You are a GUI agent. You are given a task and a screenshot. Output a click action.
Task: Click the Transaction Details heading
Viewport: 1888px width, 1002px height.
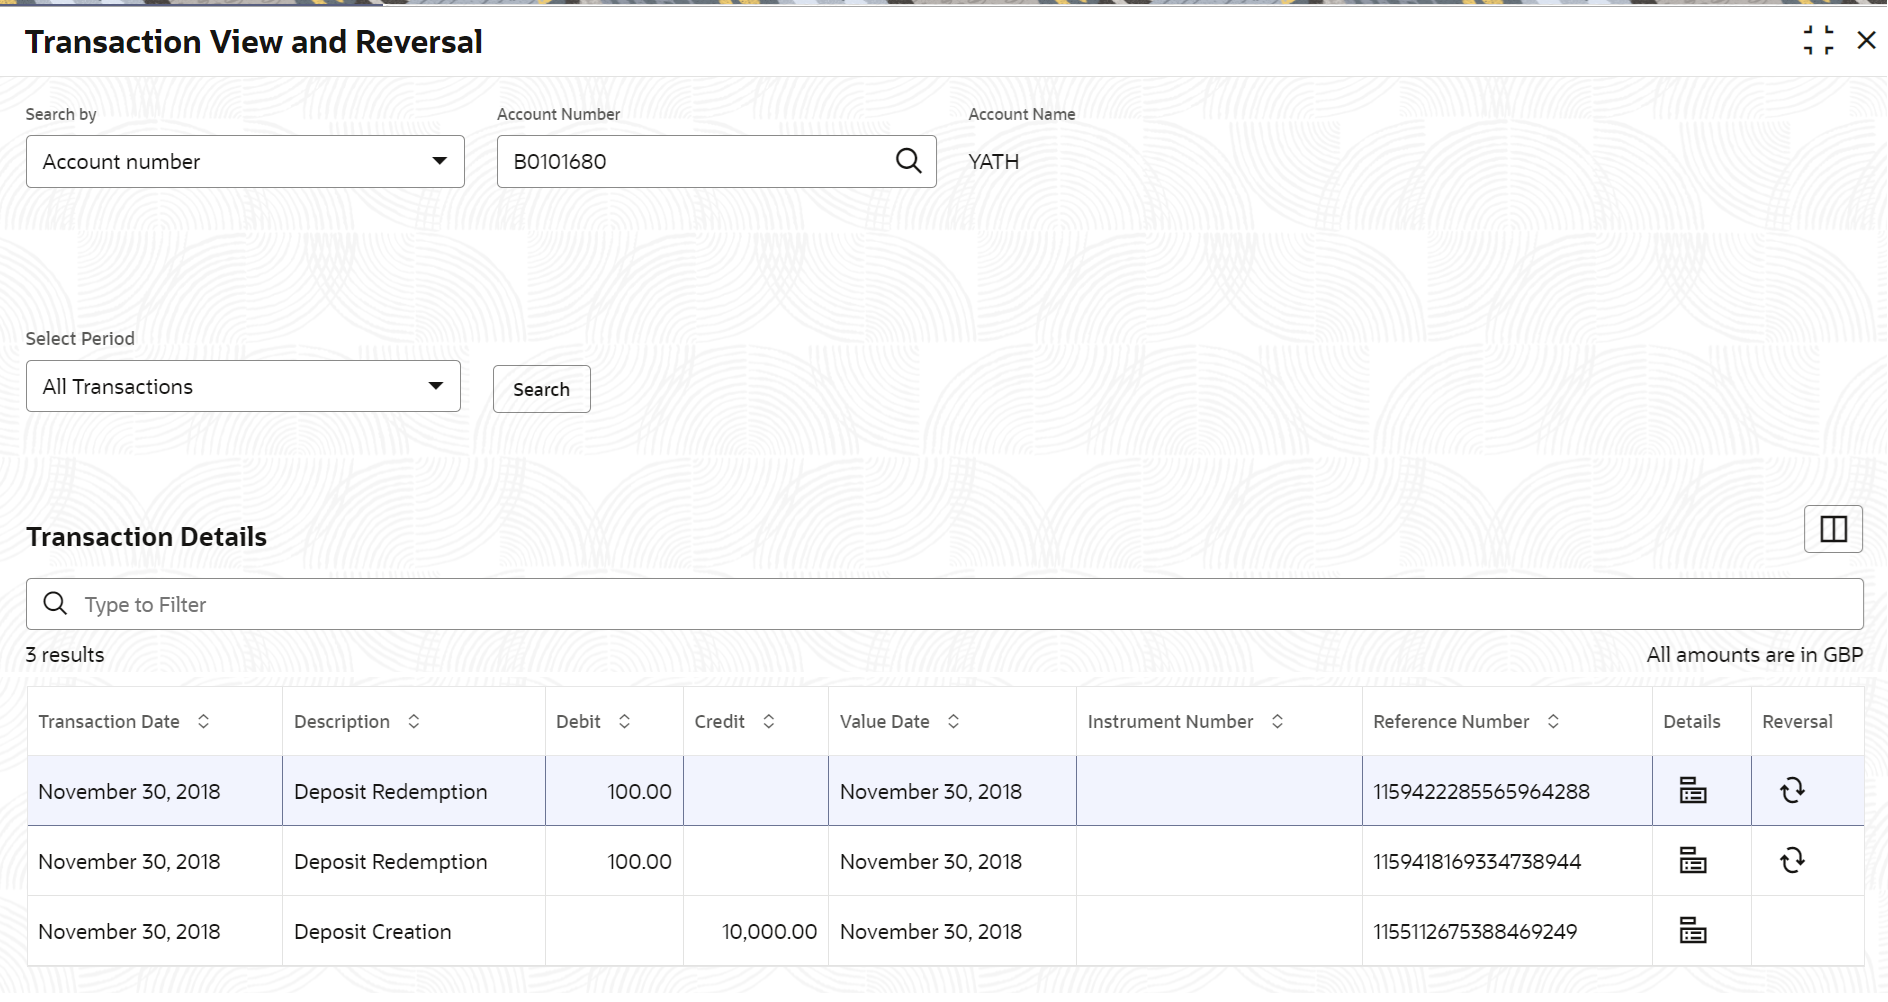pyautogui.click(x=147, y=537)
